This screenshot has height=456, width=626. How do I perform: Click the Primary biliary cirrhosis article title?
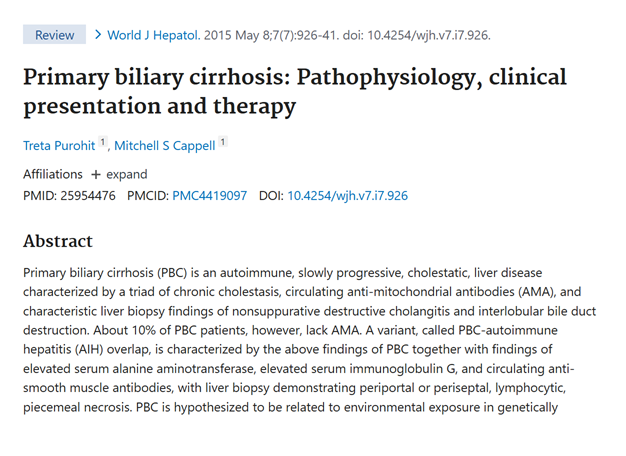(295, 91)
